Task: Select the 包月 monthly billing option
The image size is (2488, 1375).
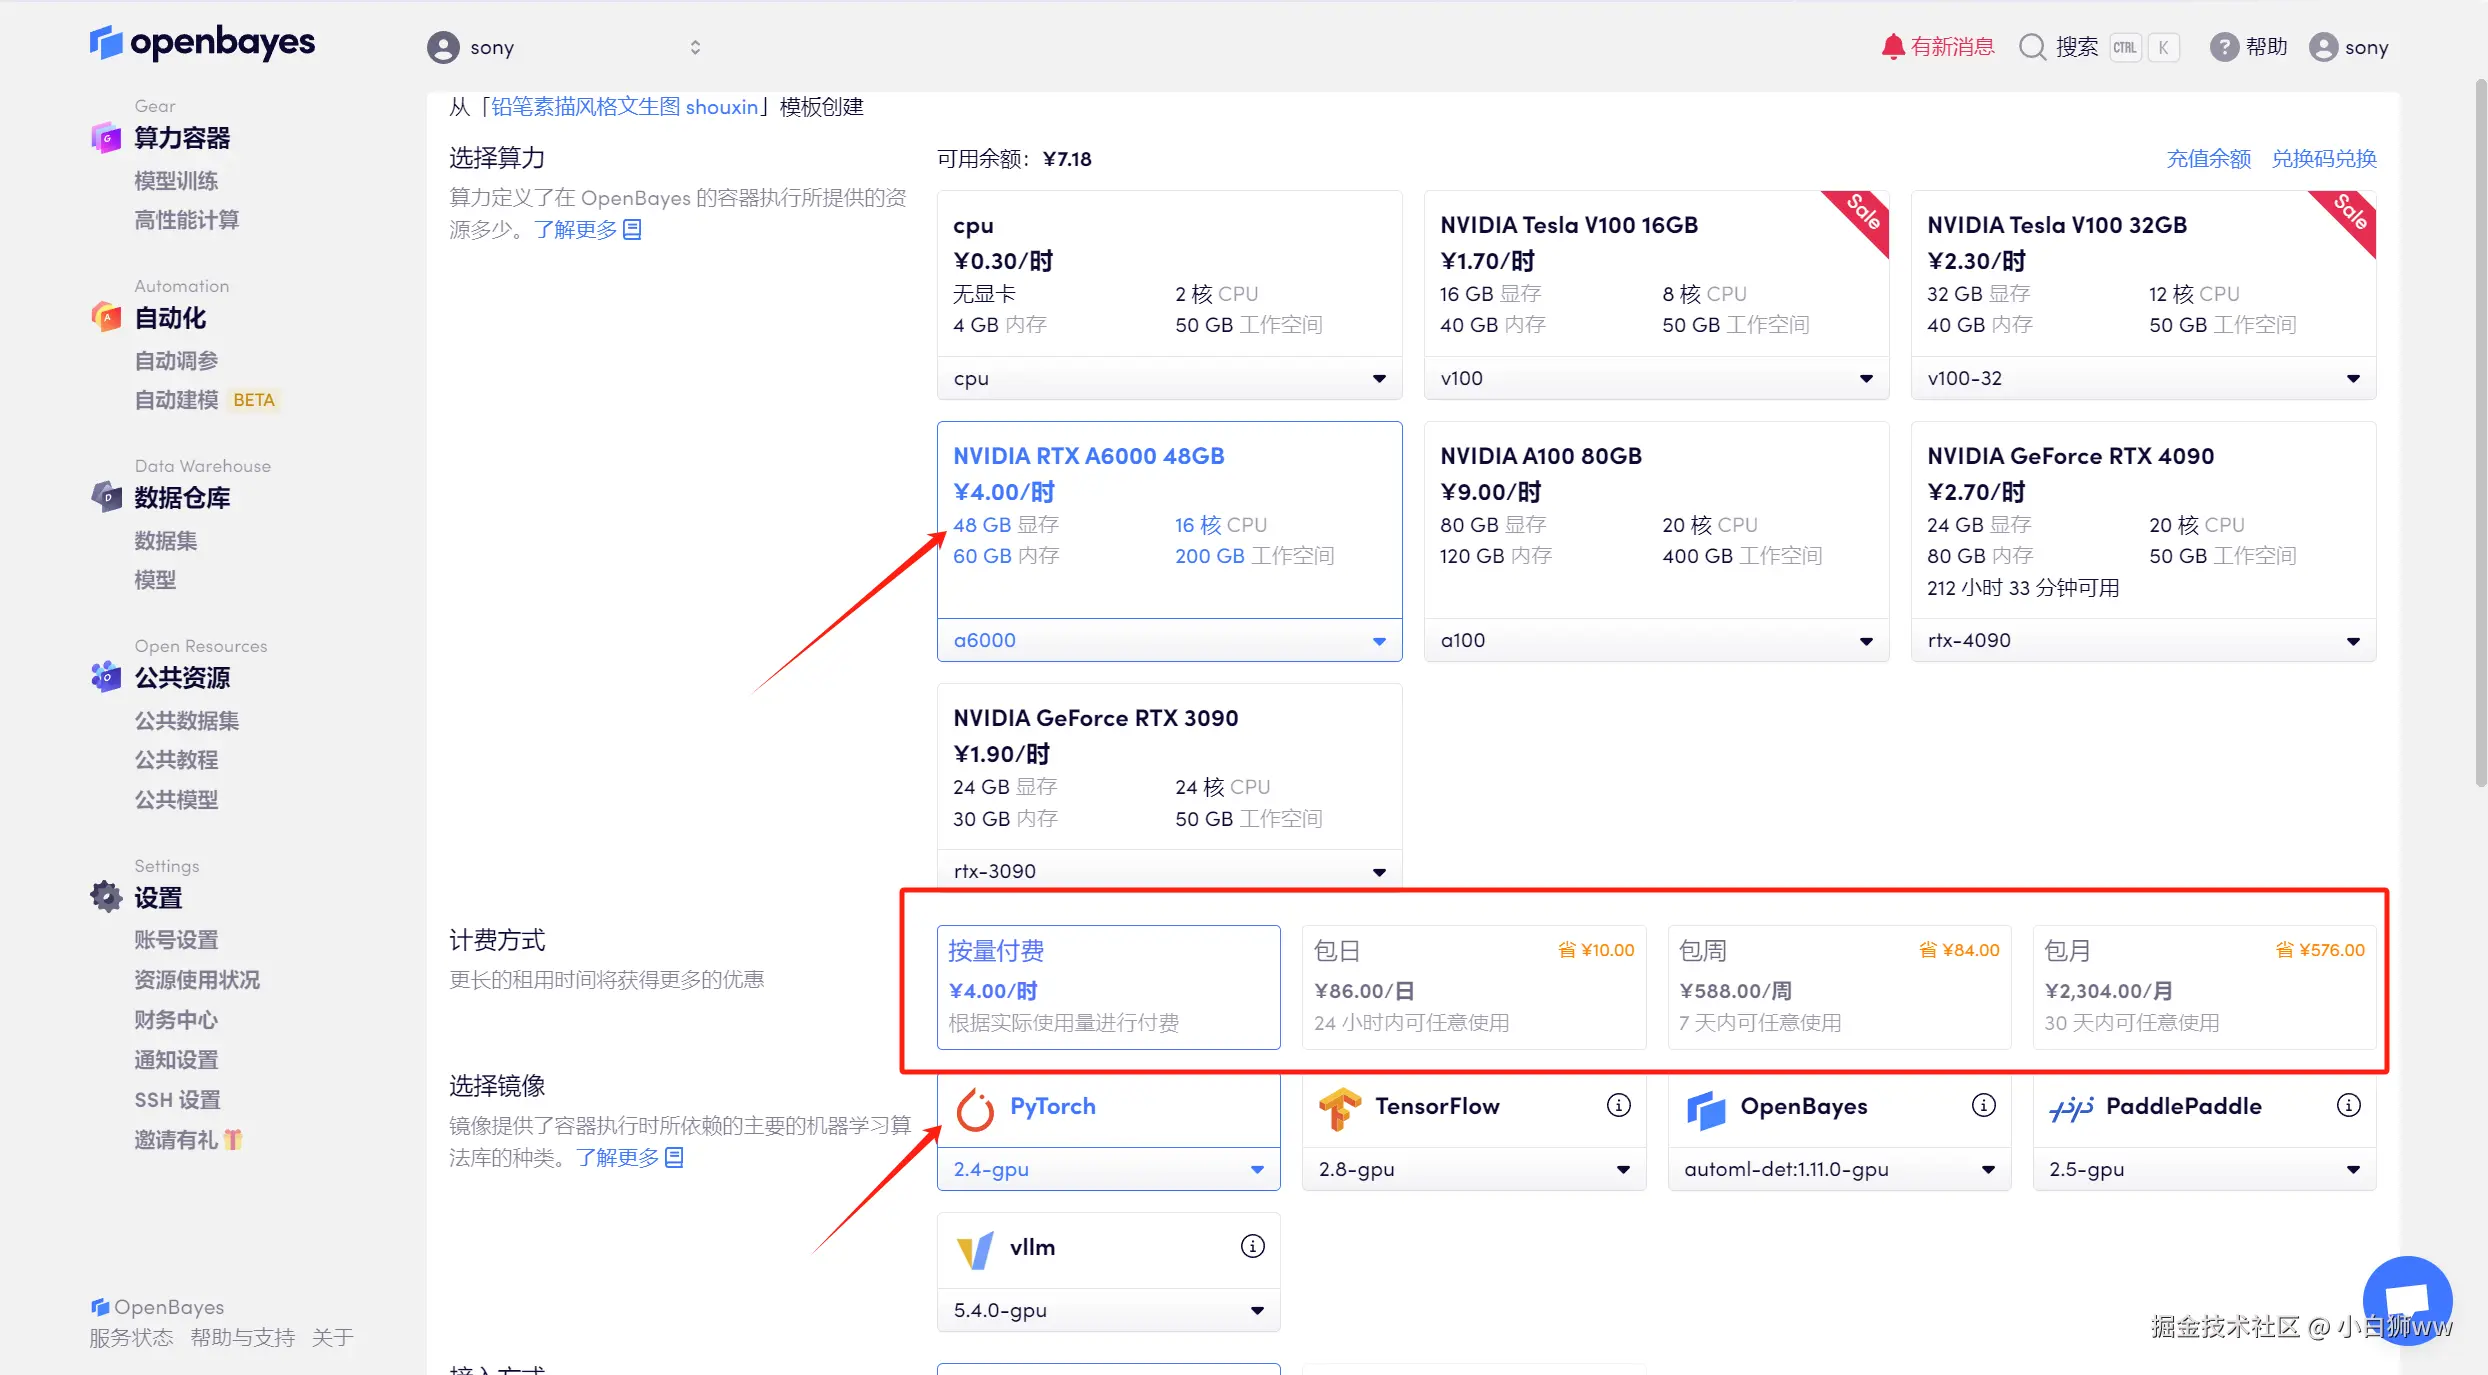Action: click(2204, 986)
